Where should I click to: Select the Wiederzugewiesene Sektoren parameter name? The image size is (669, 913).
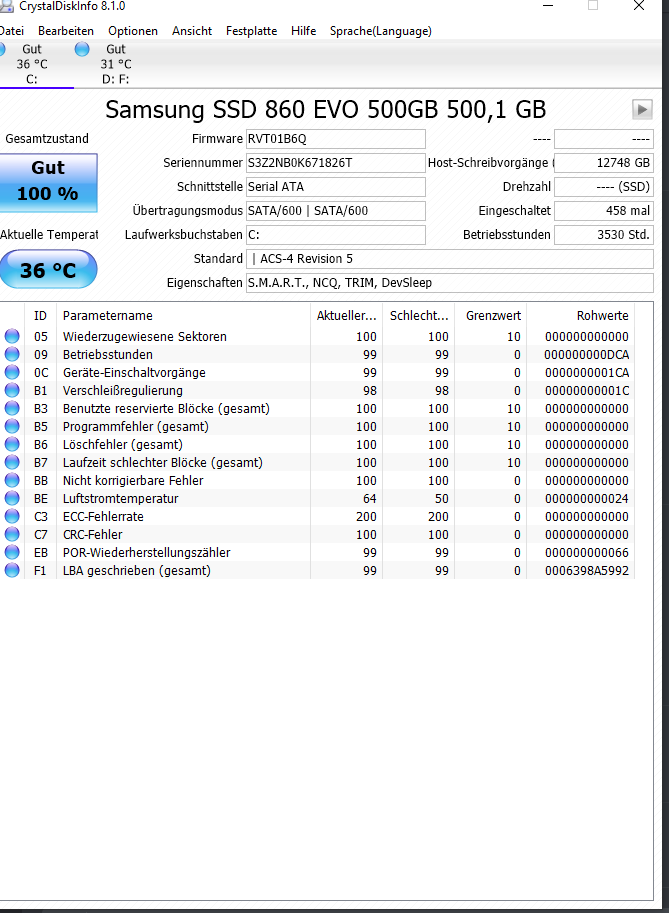coord(144,337)
